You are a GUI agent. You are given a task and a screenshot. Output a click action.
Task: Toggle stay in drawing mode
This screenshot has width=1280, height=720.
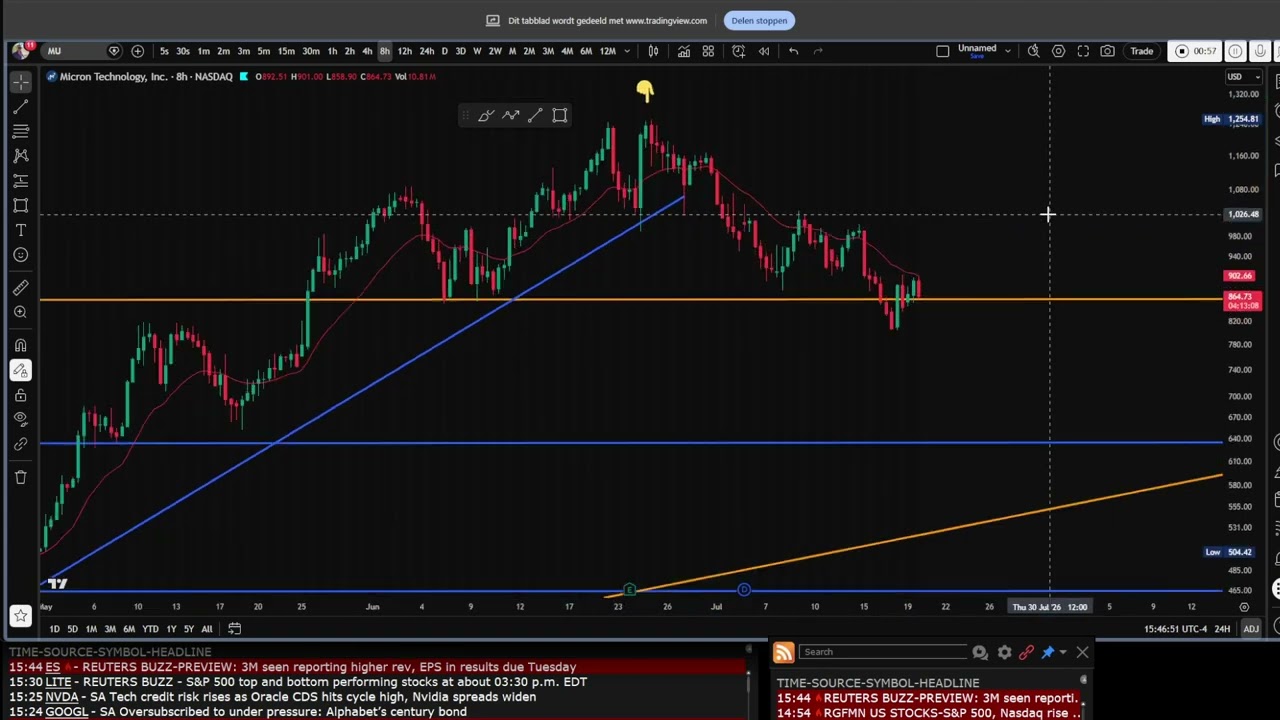pyautogui.click(x=20, y=370)
